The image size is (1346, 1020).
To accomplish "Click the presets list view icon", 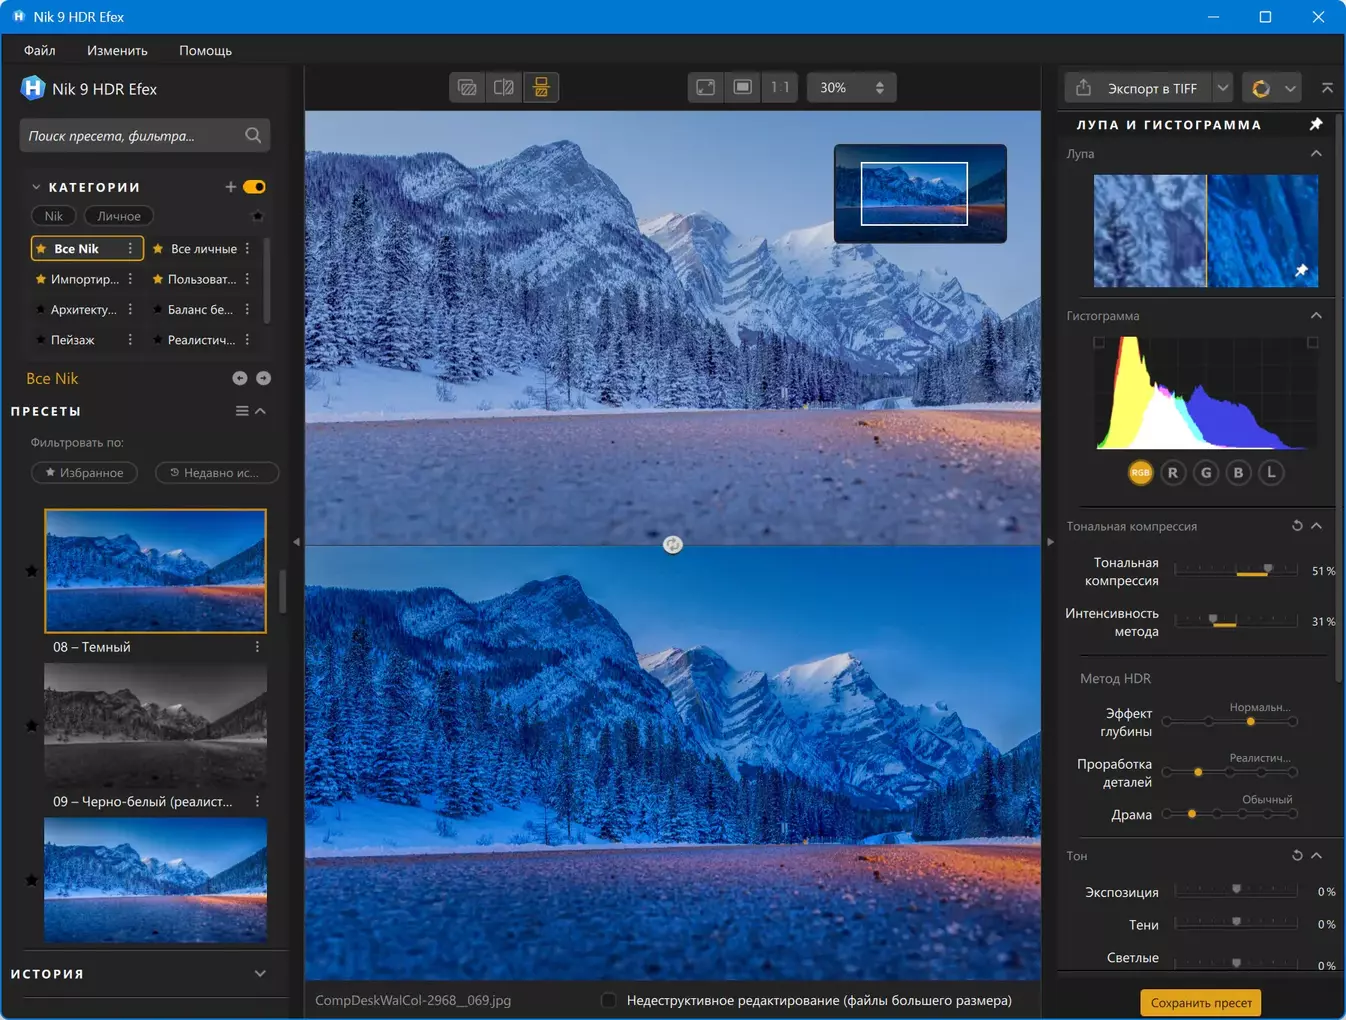I will (242, 411).
